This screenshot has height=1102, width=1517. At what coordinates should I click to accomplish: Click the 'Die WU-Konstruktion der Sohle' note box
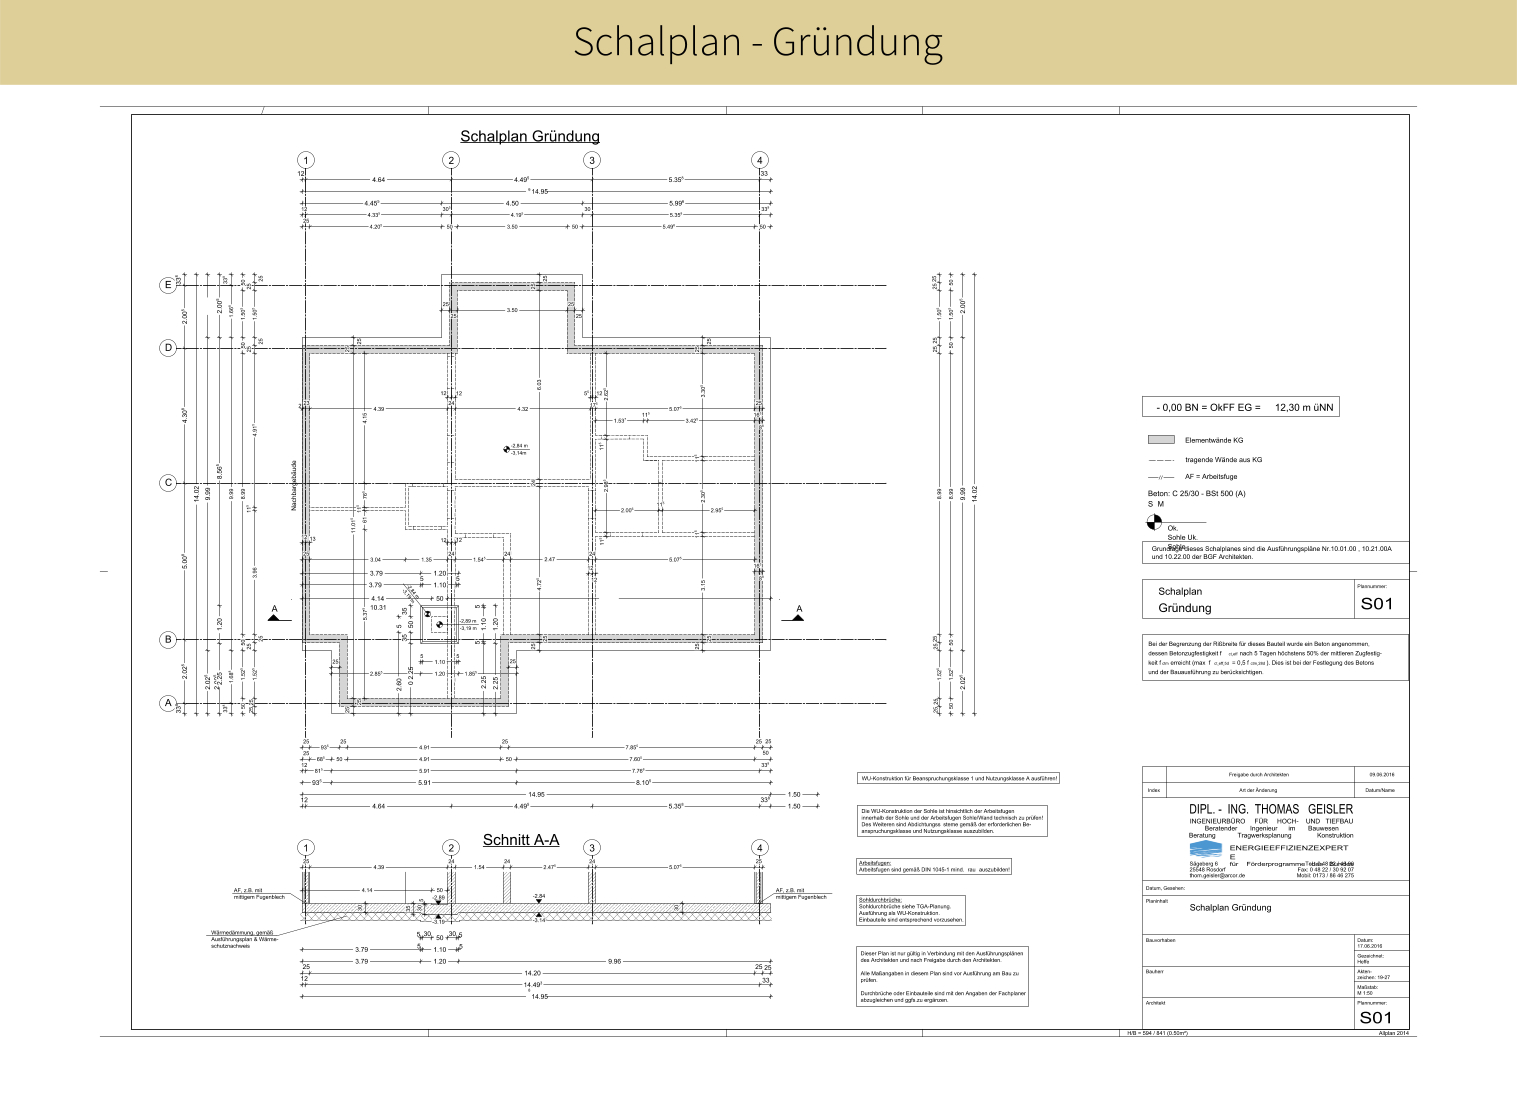(x=952, y=821)
